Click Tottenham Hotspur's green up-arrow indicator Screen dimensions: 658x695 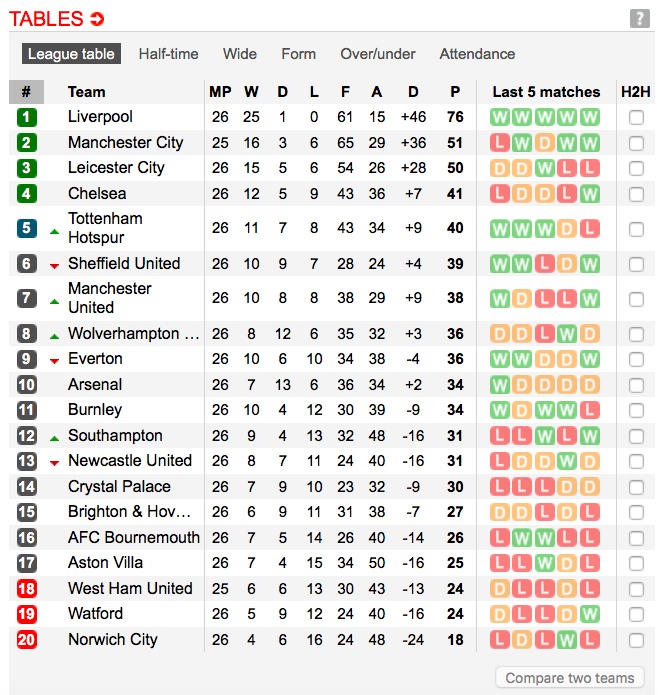tap(55, 232)
